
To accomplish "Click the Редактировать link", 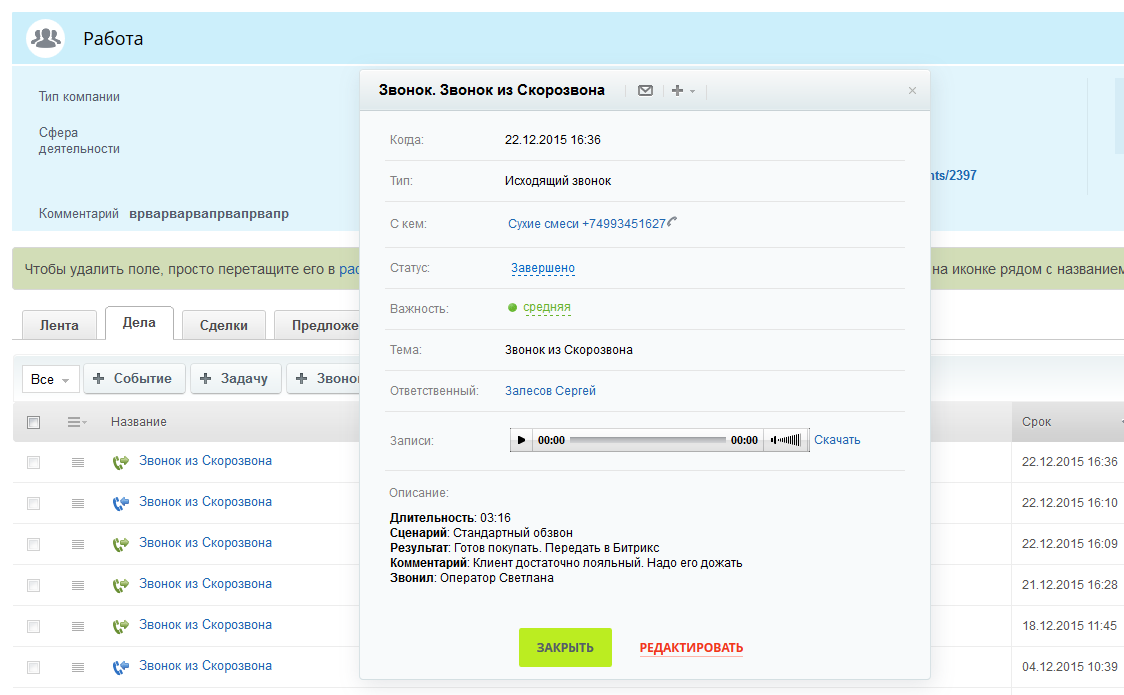I will click(691, 648).
